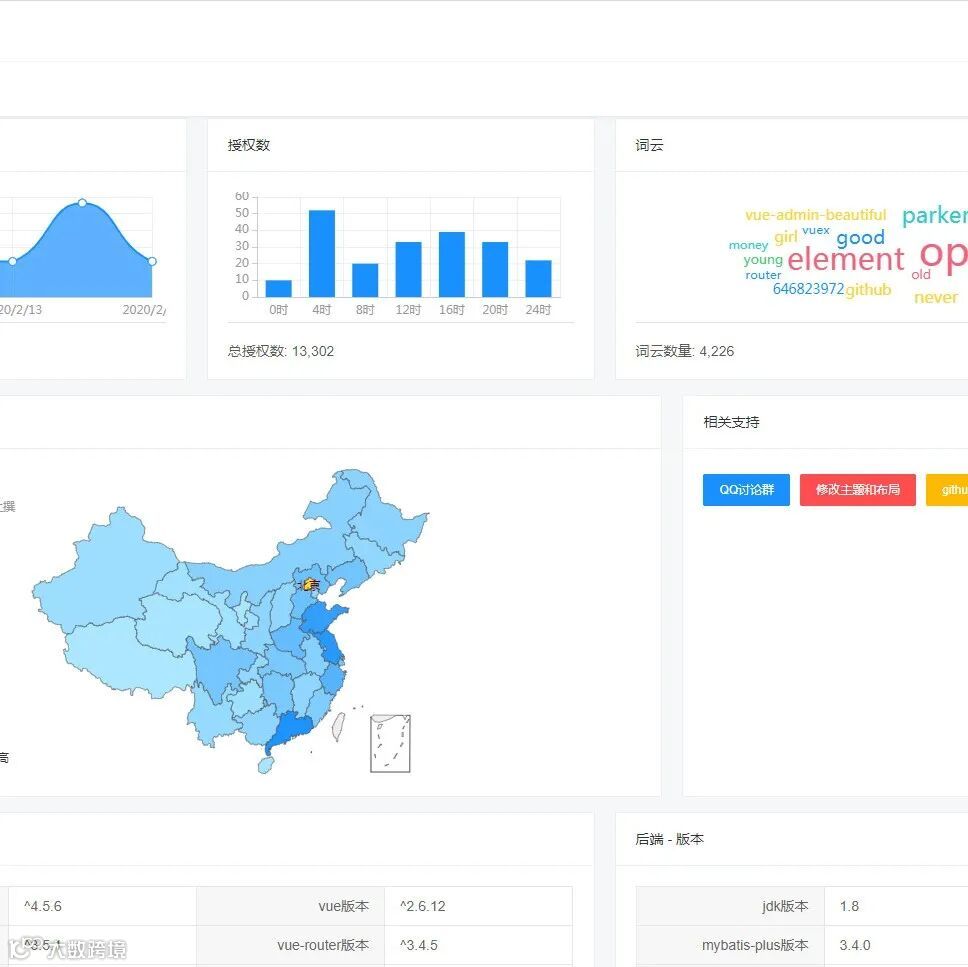Click the word 'element' in the word cloud

coord(845,259)
